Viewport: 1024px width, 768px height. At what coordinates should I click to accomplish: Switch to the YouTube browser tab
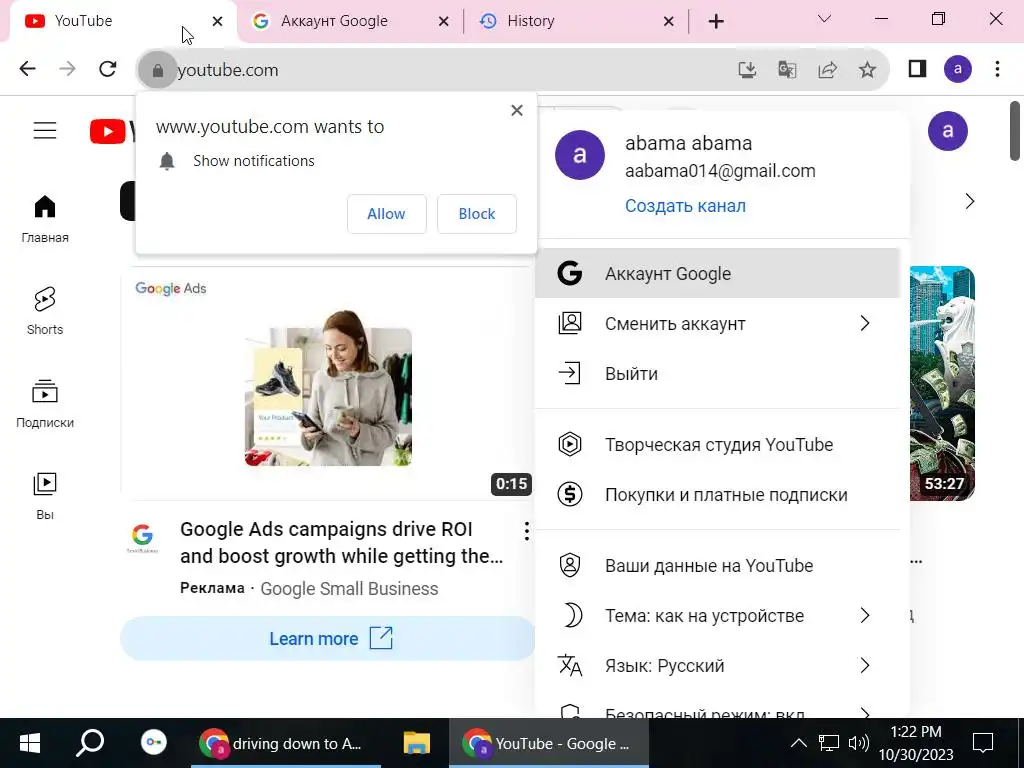click(x=121, y=21)
